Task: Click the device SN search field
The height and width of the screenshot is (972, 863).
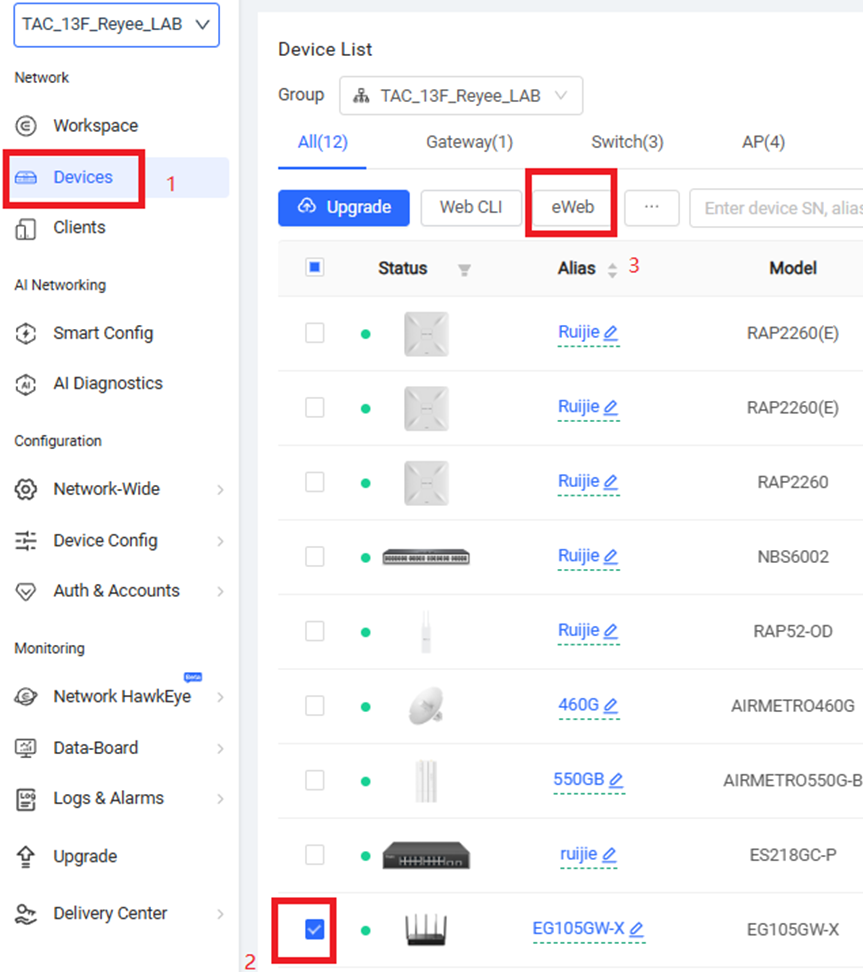Action: coord(776,208)
